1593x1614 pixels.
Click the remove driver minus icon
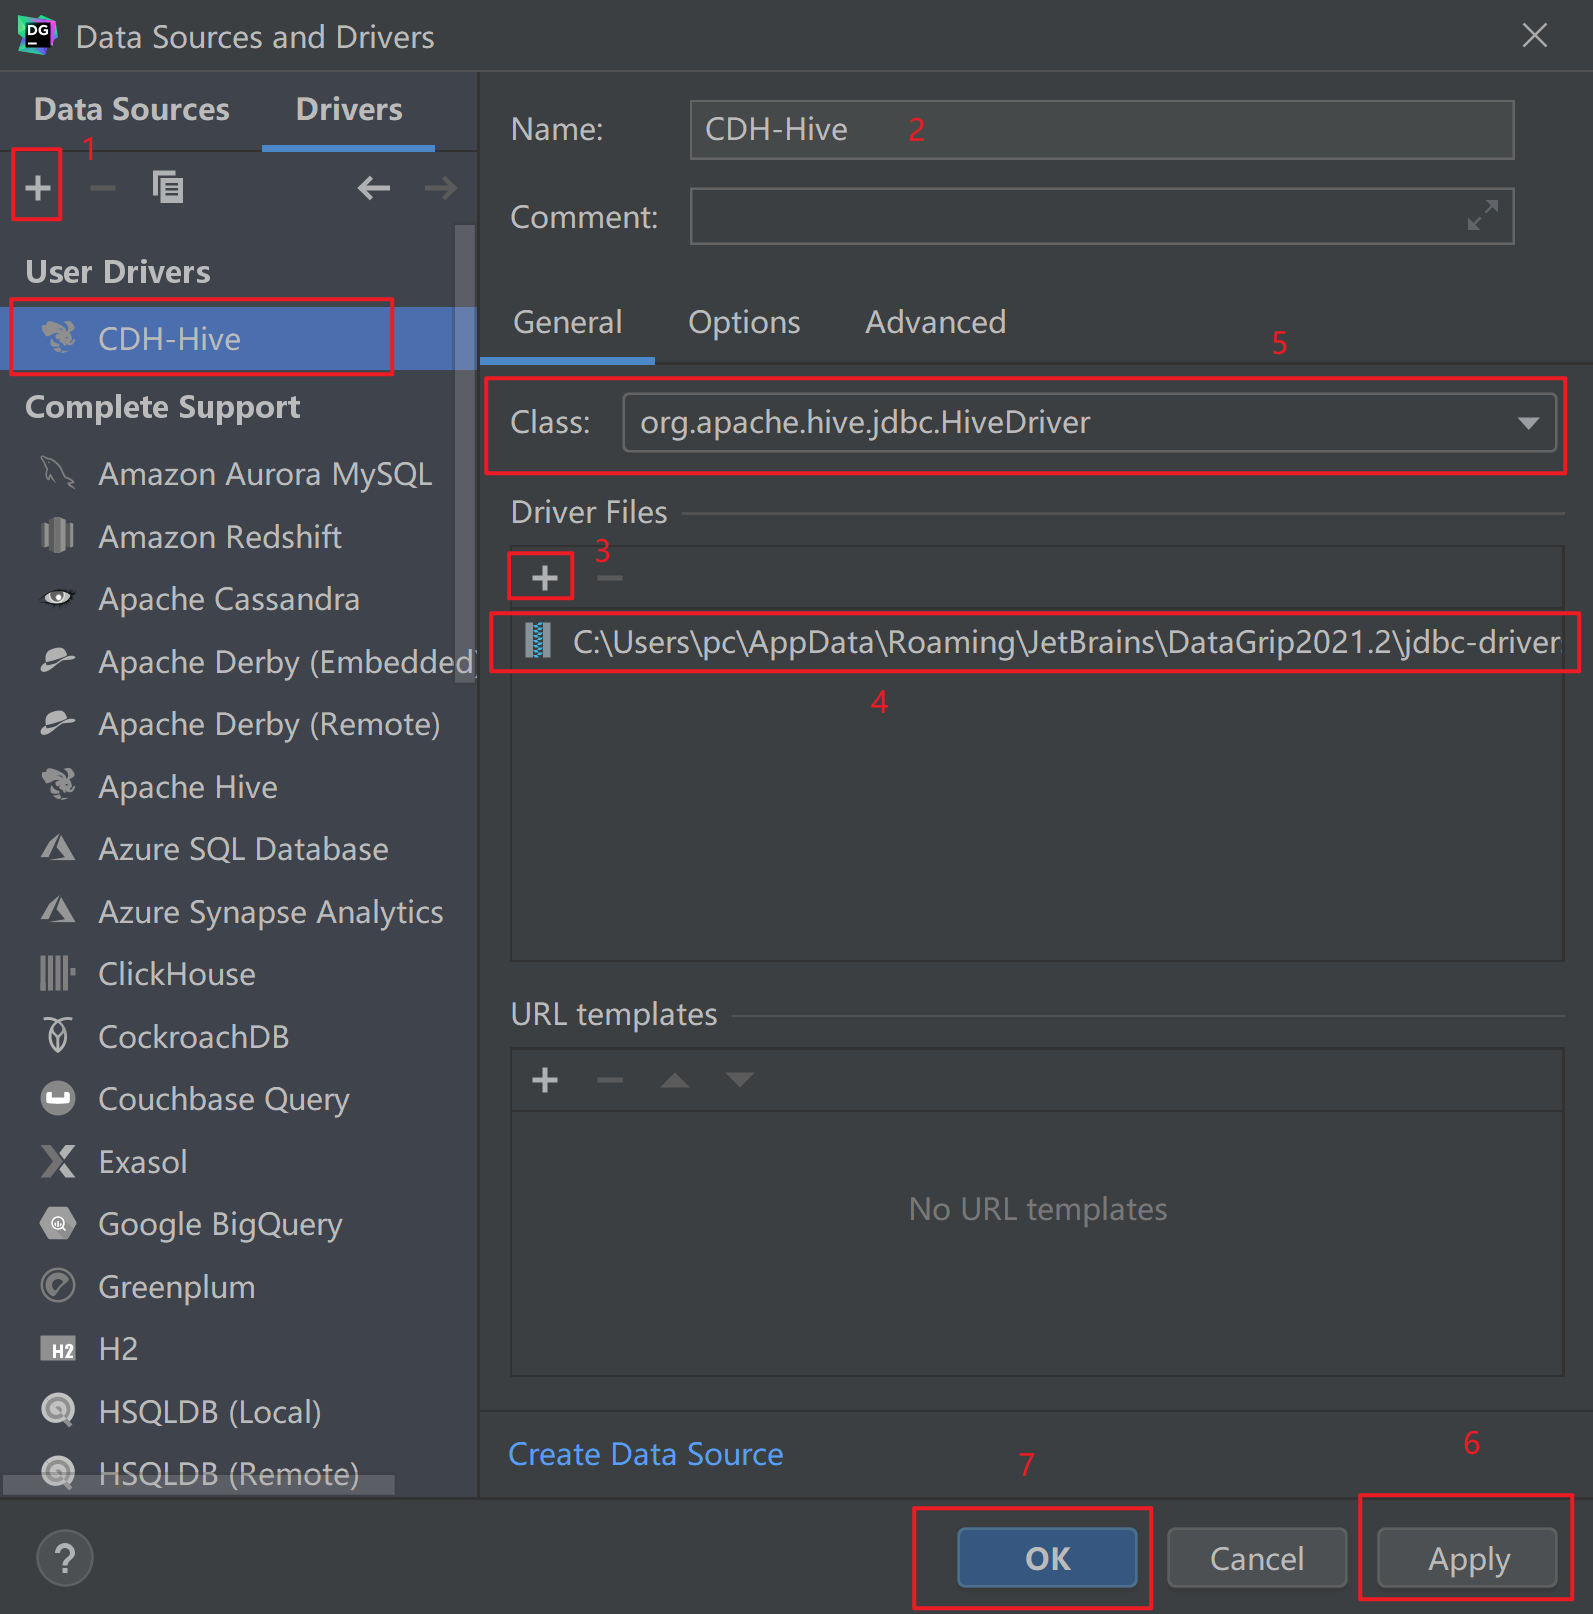tap(103, 187)
